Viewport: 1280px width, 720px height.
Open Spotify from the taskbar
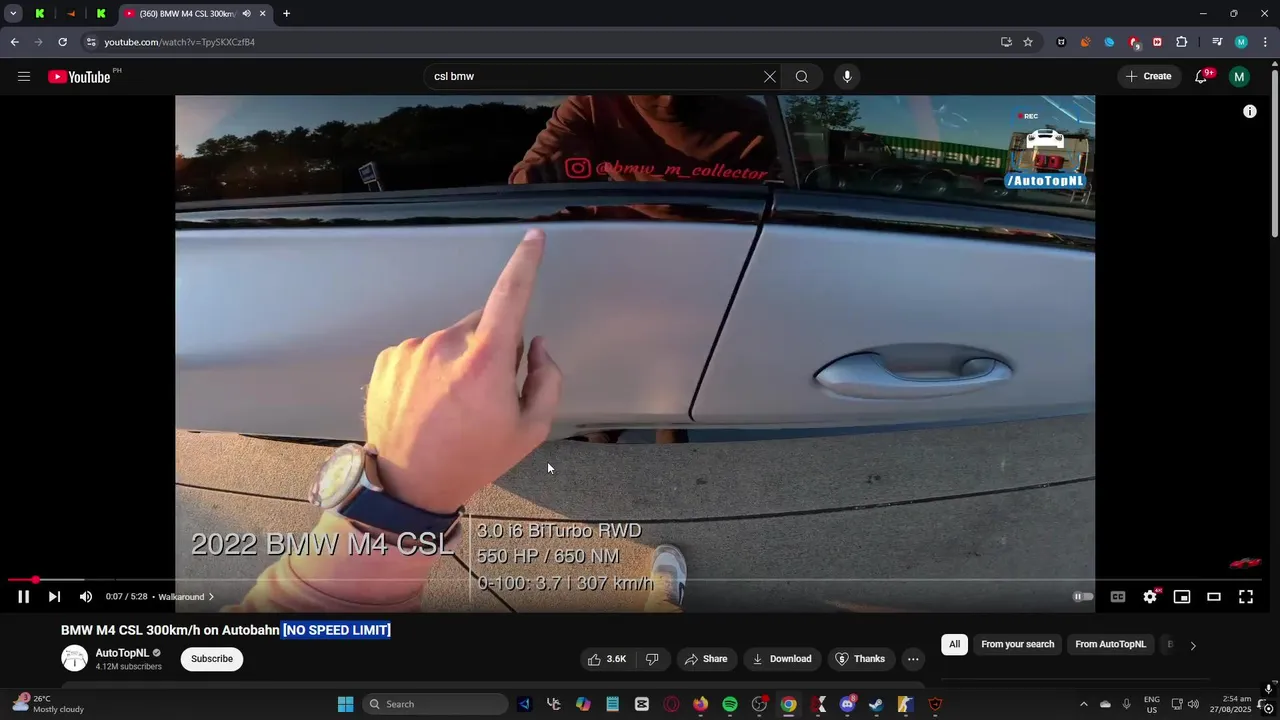click(730, 704)
